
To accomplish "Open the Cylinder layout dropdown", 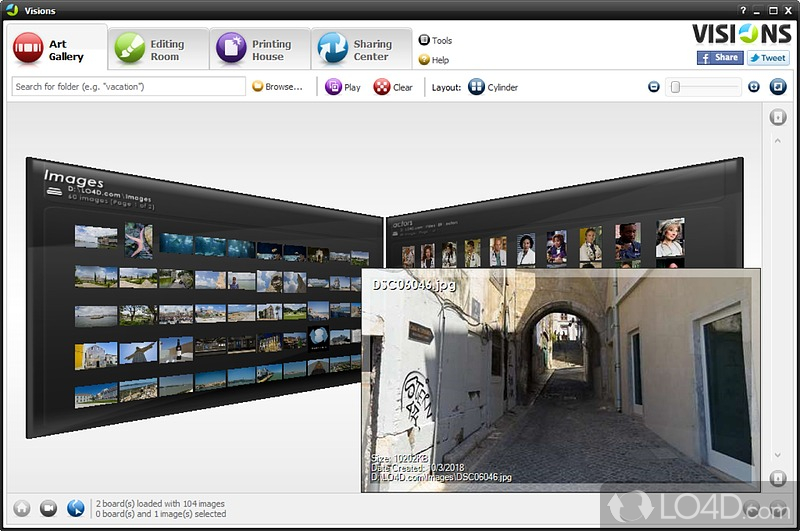I will click(493, 87).
